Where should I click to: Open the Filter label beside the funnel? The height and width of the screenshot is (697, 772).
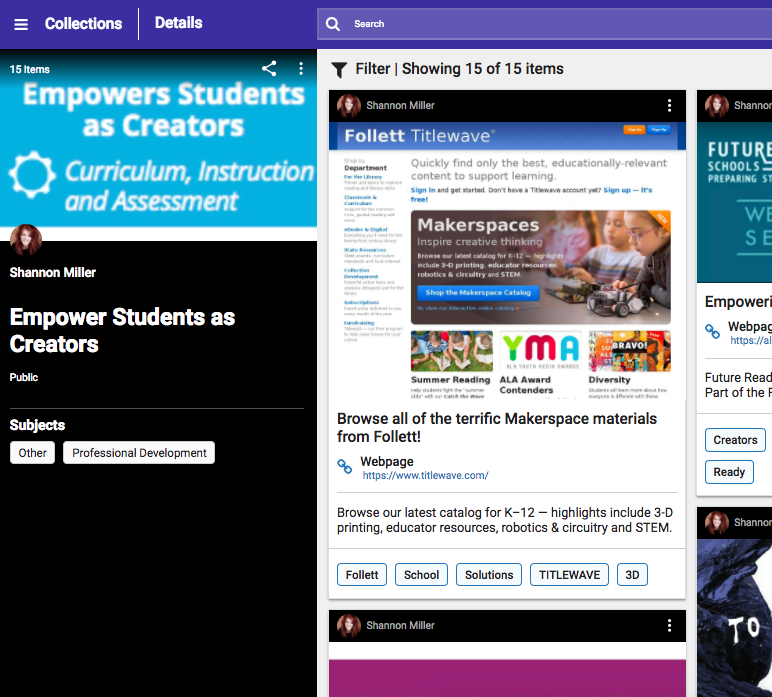click(373, 69)
